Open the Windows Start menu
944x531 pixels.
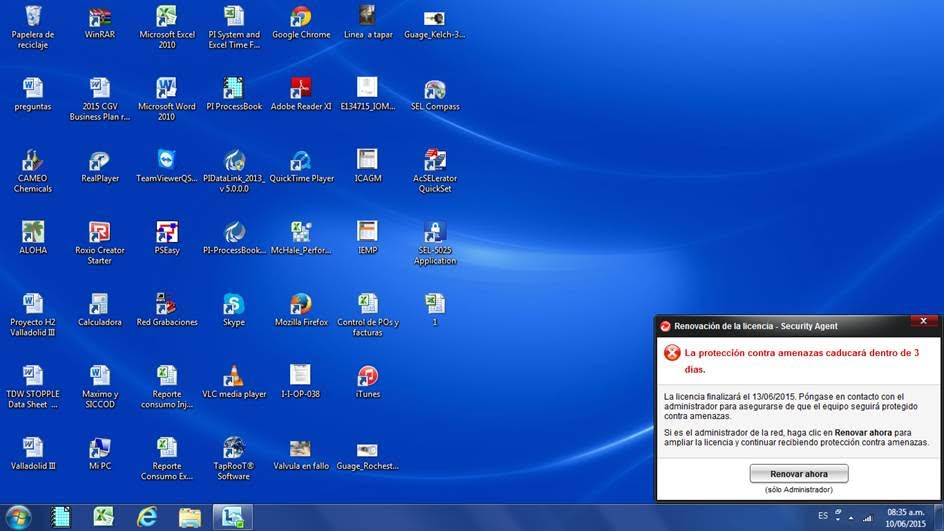(18, 518)
